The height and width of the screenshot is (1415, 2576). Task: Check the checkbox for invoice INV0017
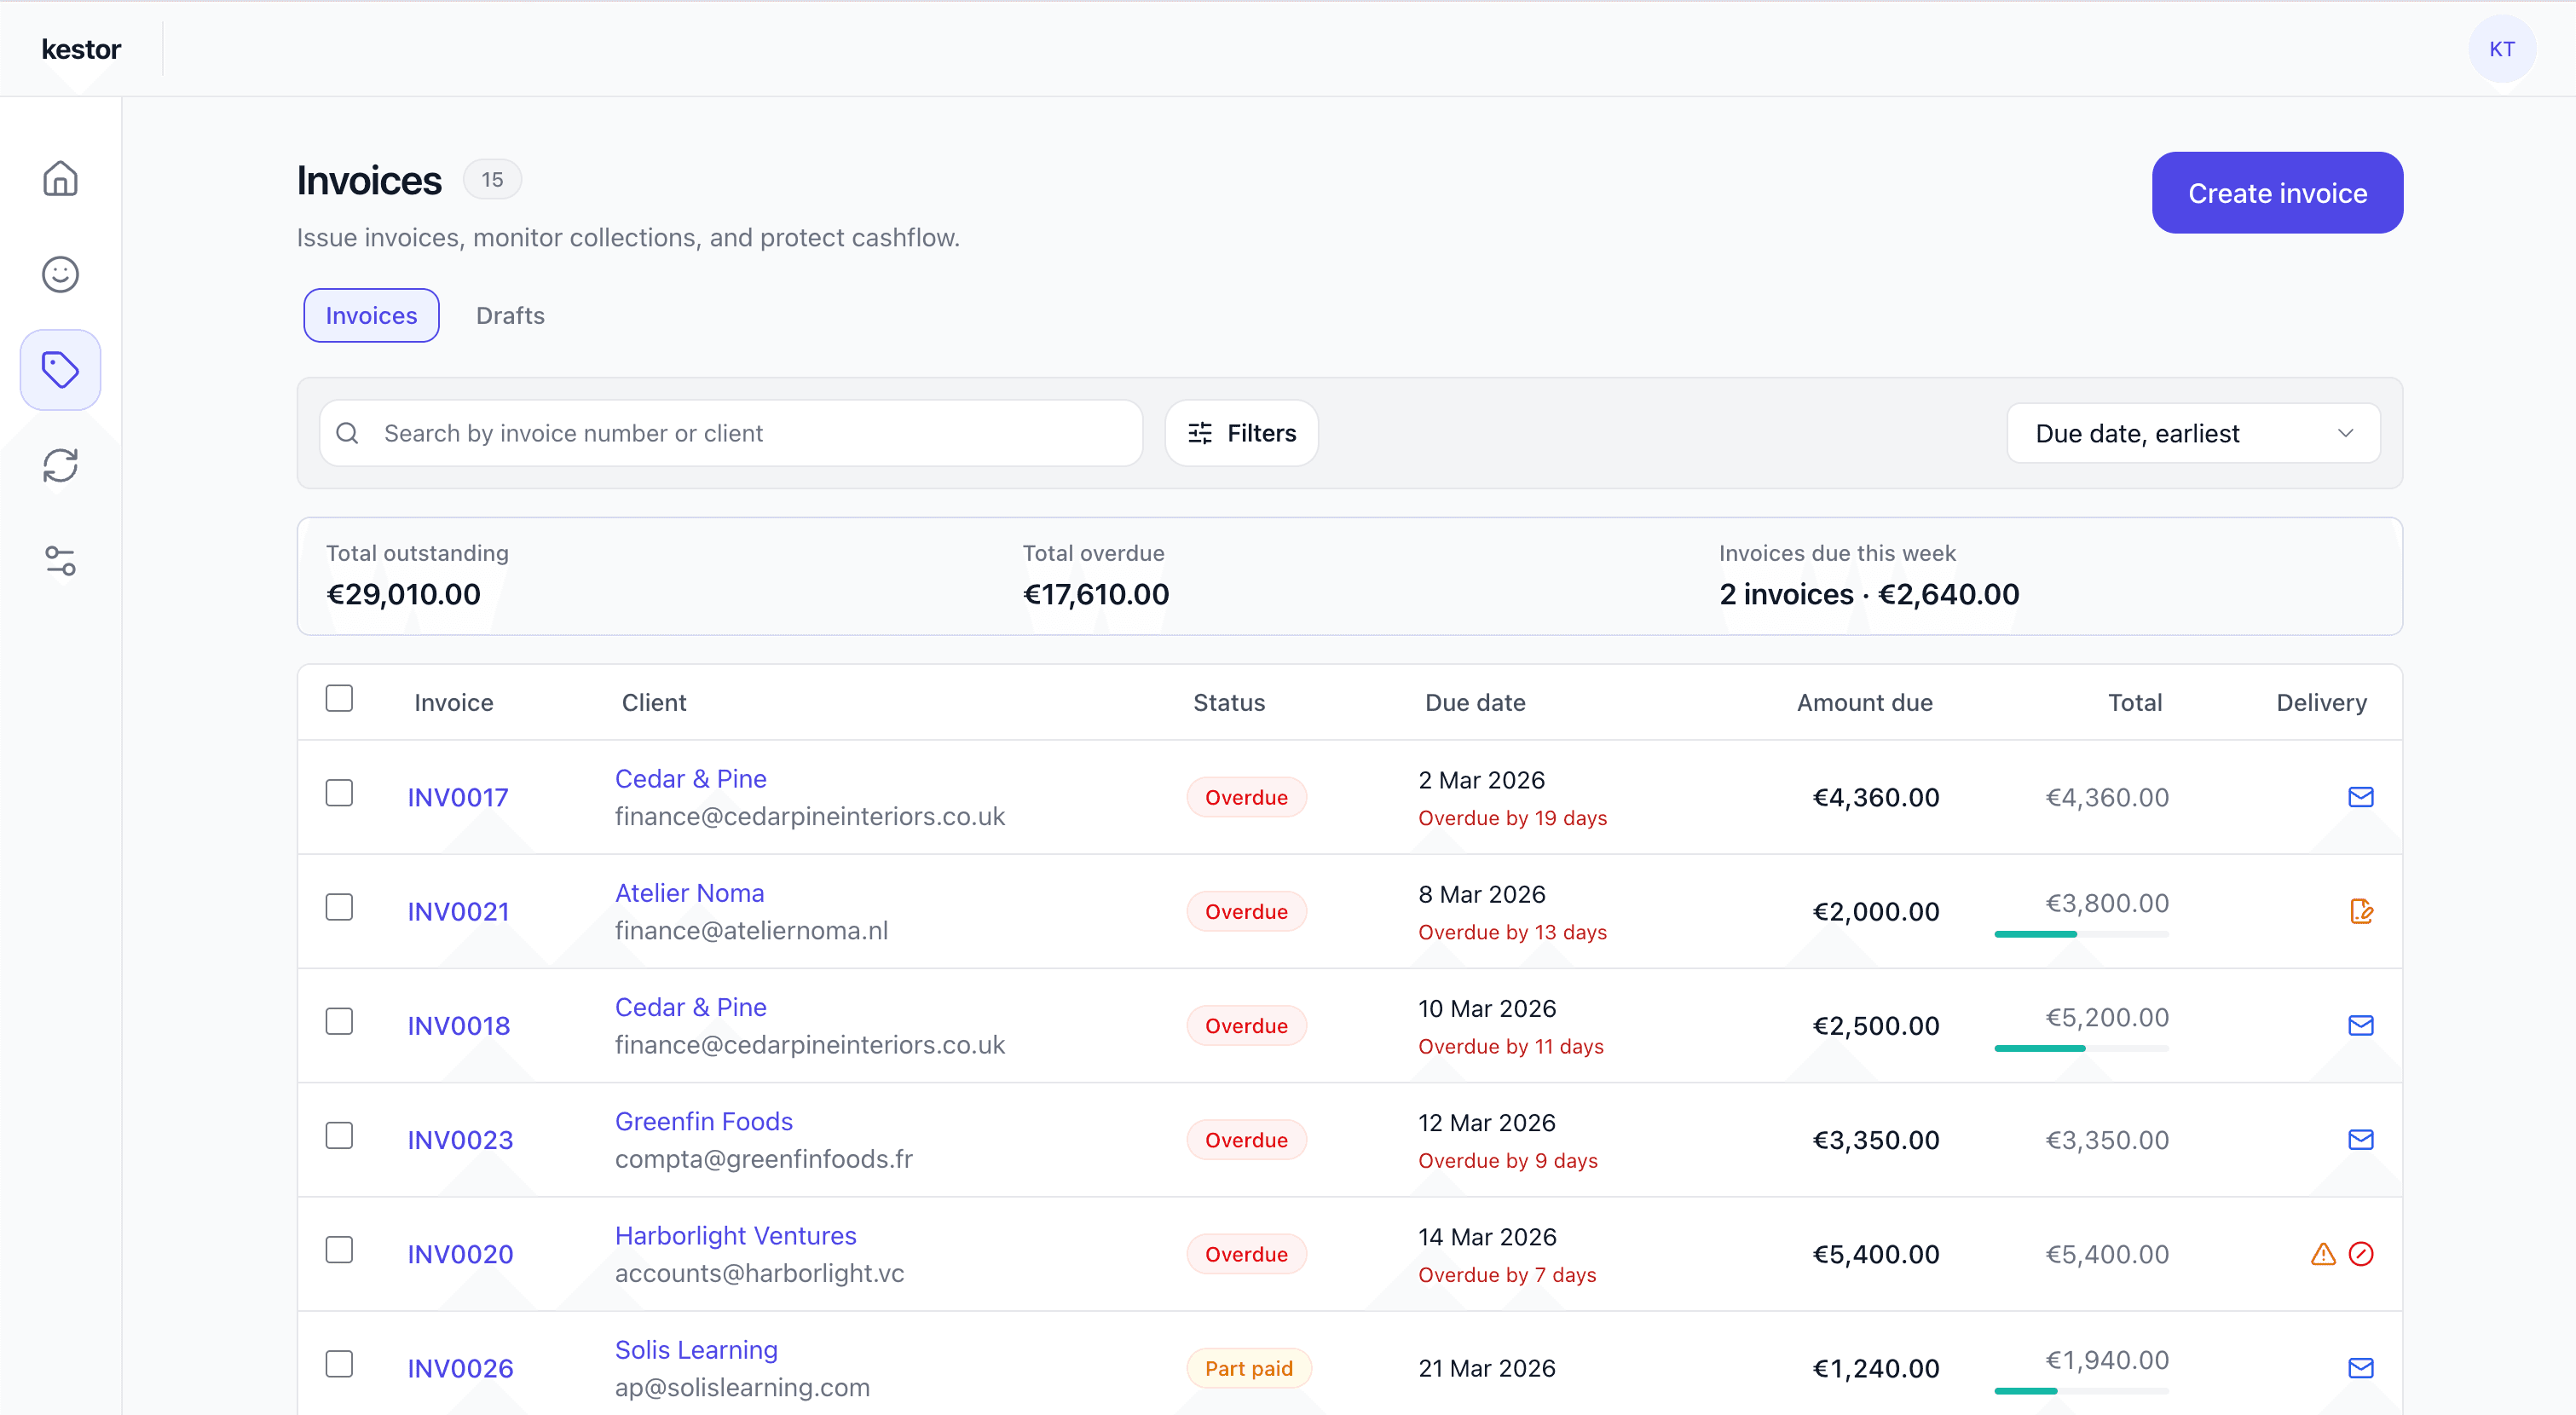pyautogui.click(x=339, y=793)
